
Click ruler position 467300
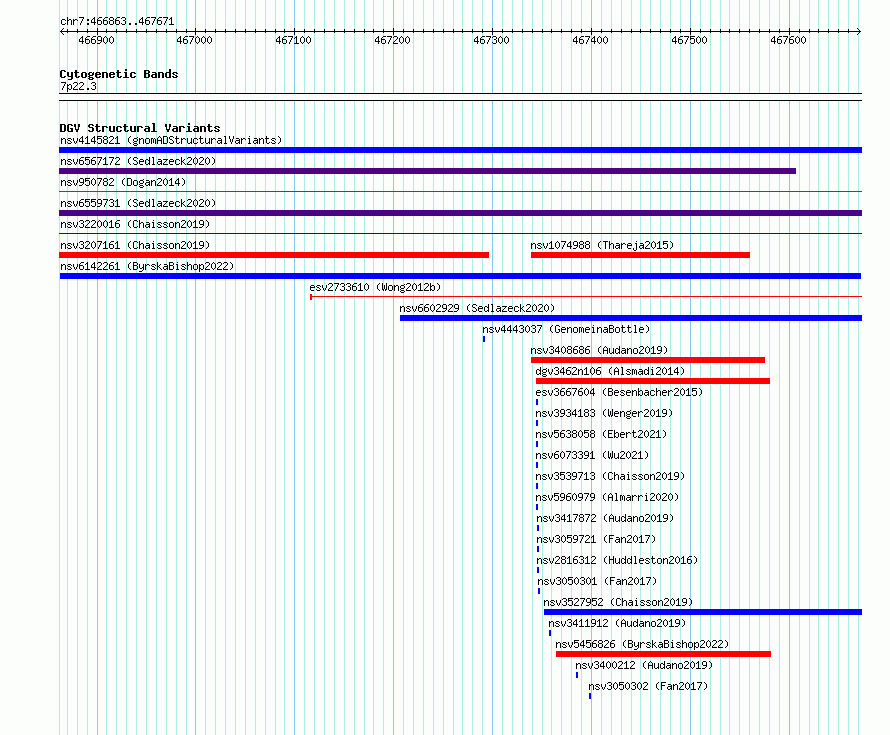[x=492, y=40]
